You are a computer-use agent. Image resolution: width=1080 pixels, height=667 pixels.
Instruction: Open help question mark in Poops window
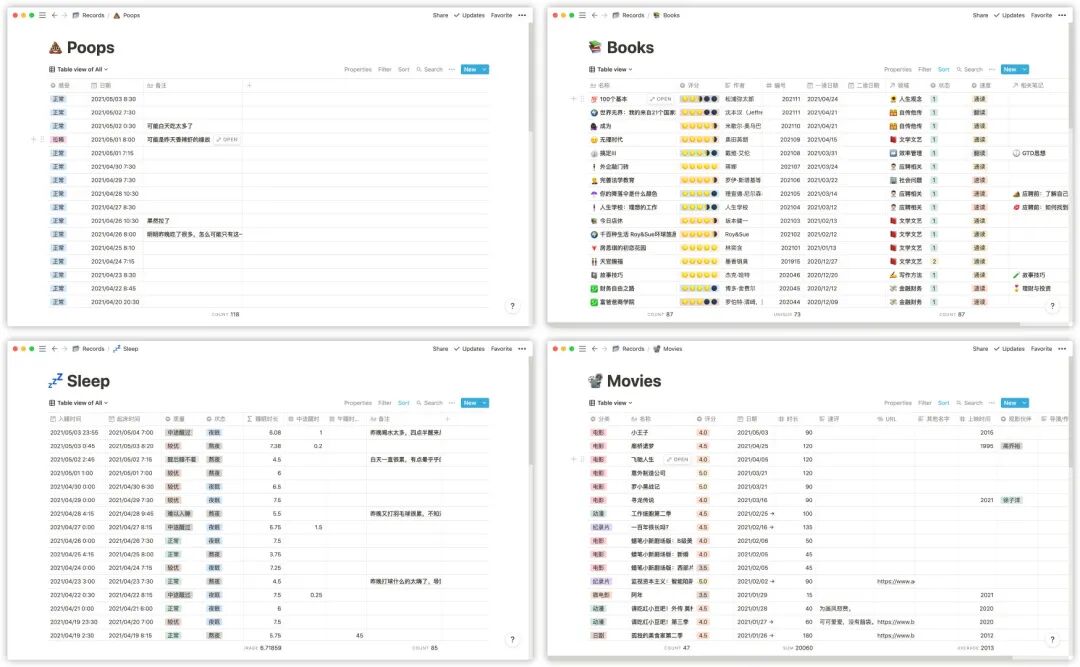coord(512,306)
